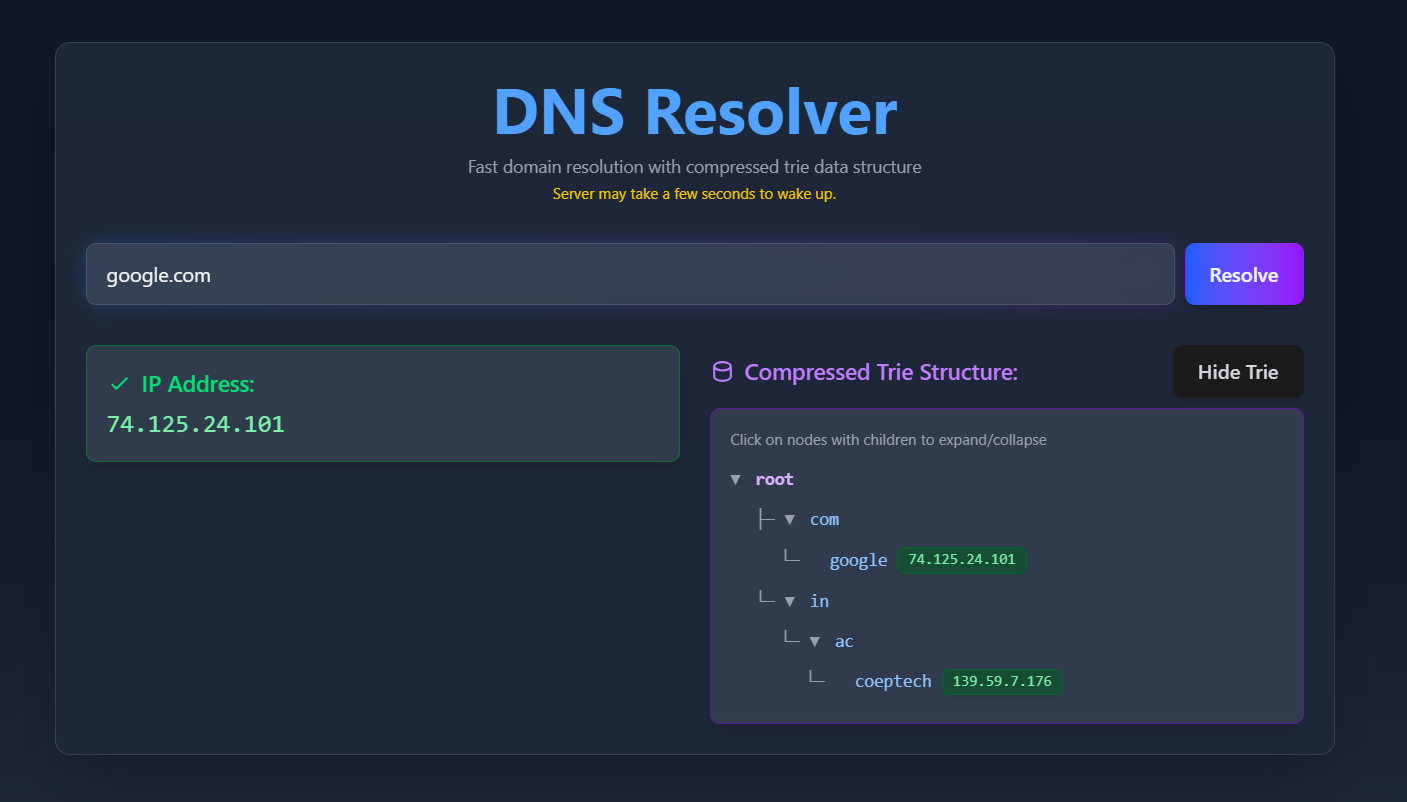Viewport: 1407px width, 802px height.
Task: Select the google node in the trie
Action: [x=858, y=560]
